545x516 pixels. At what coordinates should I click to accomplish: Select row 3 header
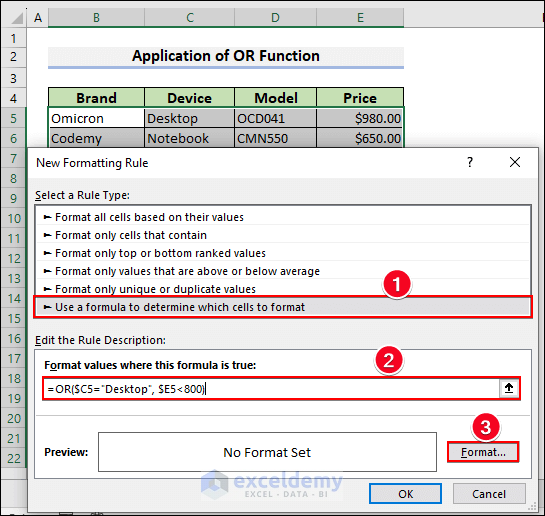(14, 78)
